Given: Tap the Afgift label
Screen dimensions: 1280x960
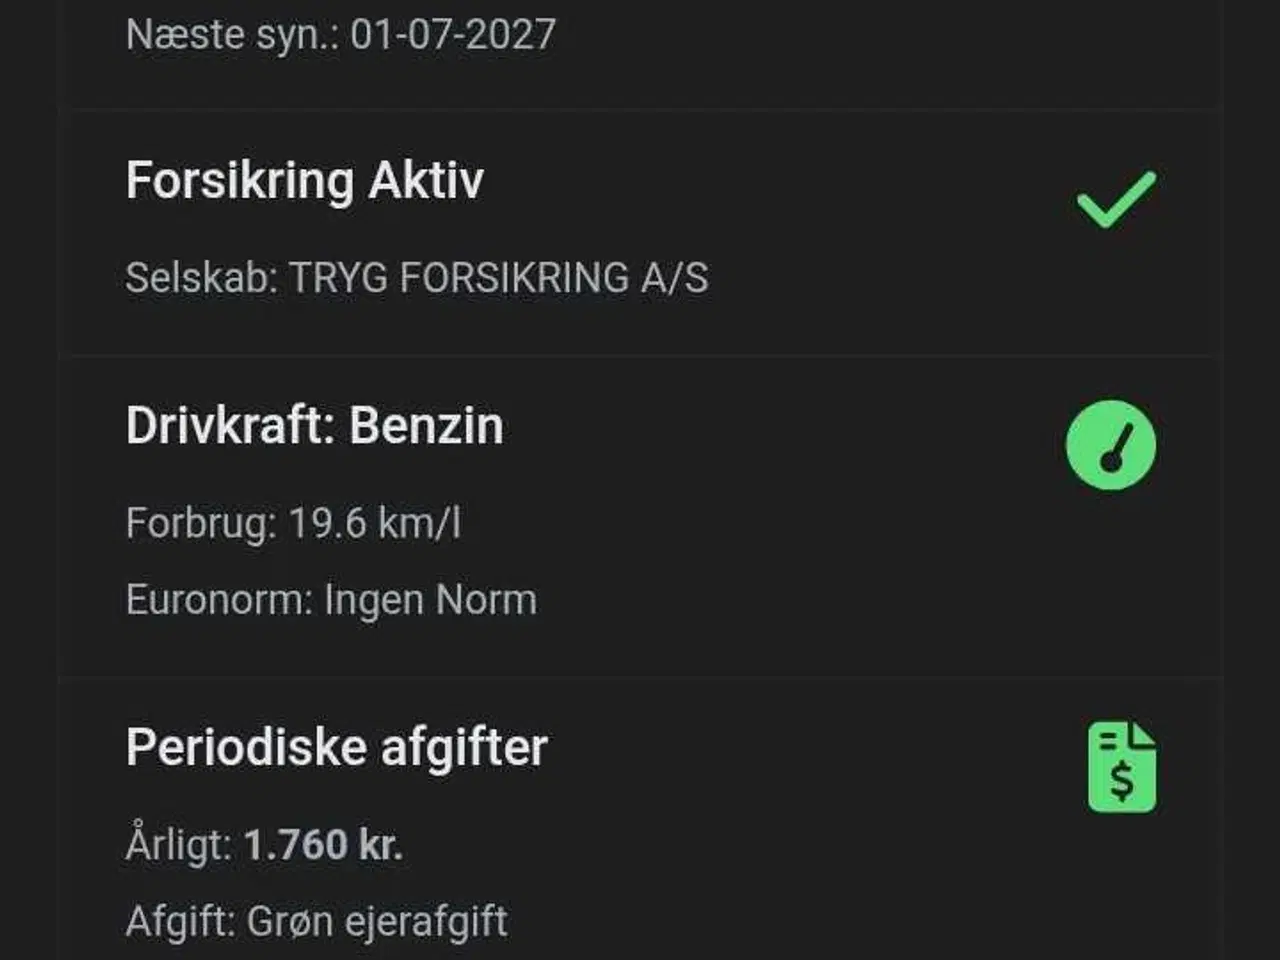Looking at the screenshot, I should (x=181, y=921).
